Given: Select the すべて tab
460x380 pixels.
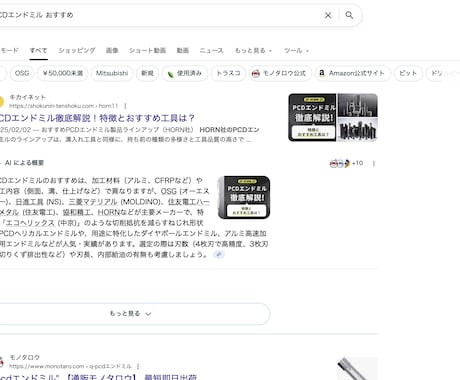Looking at the screenshot, I should pyautogui.click(x=38, y=50).
